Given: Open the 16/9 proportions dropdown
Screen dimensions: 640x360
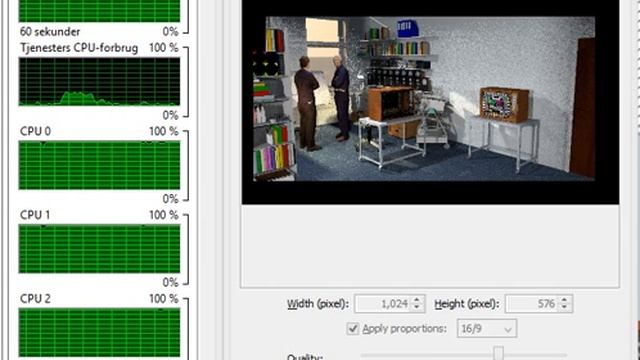Looking at the screenshot, I should (487, 329).
